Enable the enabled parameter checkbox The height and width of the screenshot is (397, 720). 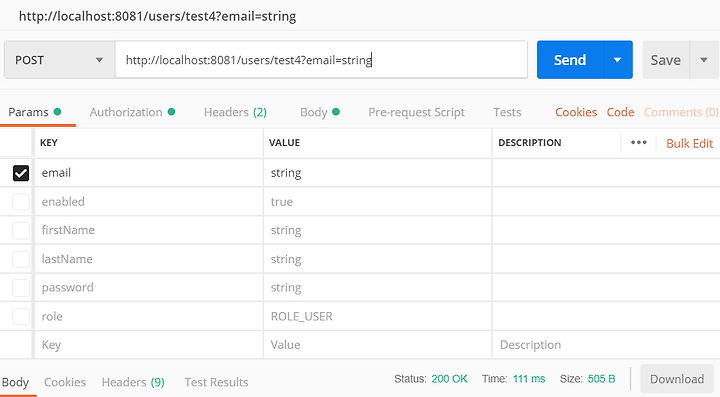click(21, 201)
